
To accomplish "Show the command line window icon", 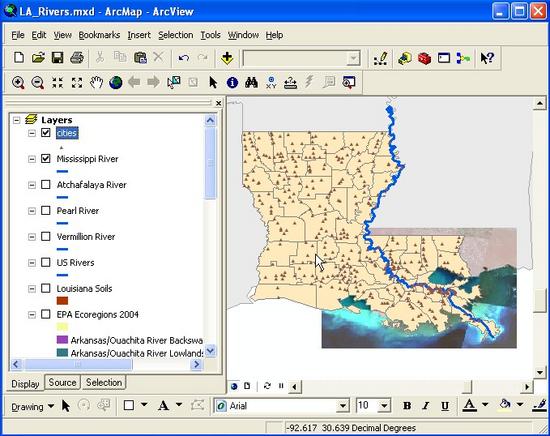I will (444, 58).
